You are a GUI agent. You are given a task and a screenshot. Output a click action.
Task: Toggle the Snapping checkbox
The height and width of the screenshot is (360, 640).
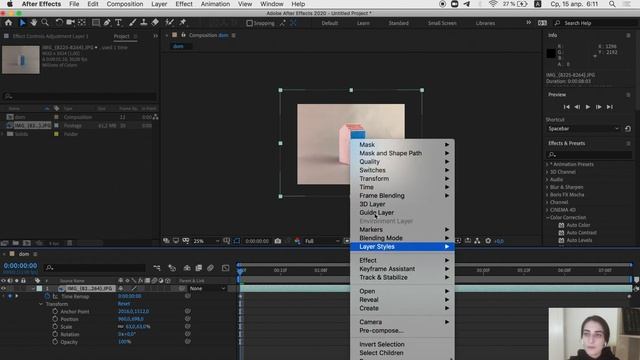coord(249,23)
